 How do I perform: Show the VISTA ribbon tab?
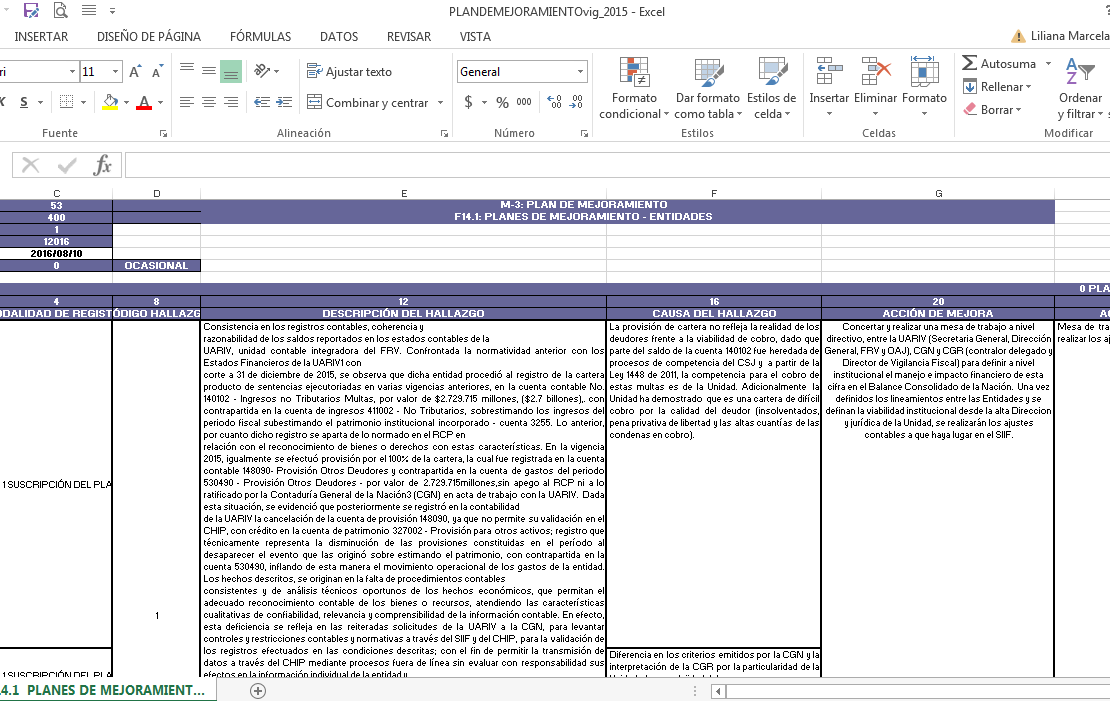coord(475,37)
